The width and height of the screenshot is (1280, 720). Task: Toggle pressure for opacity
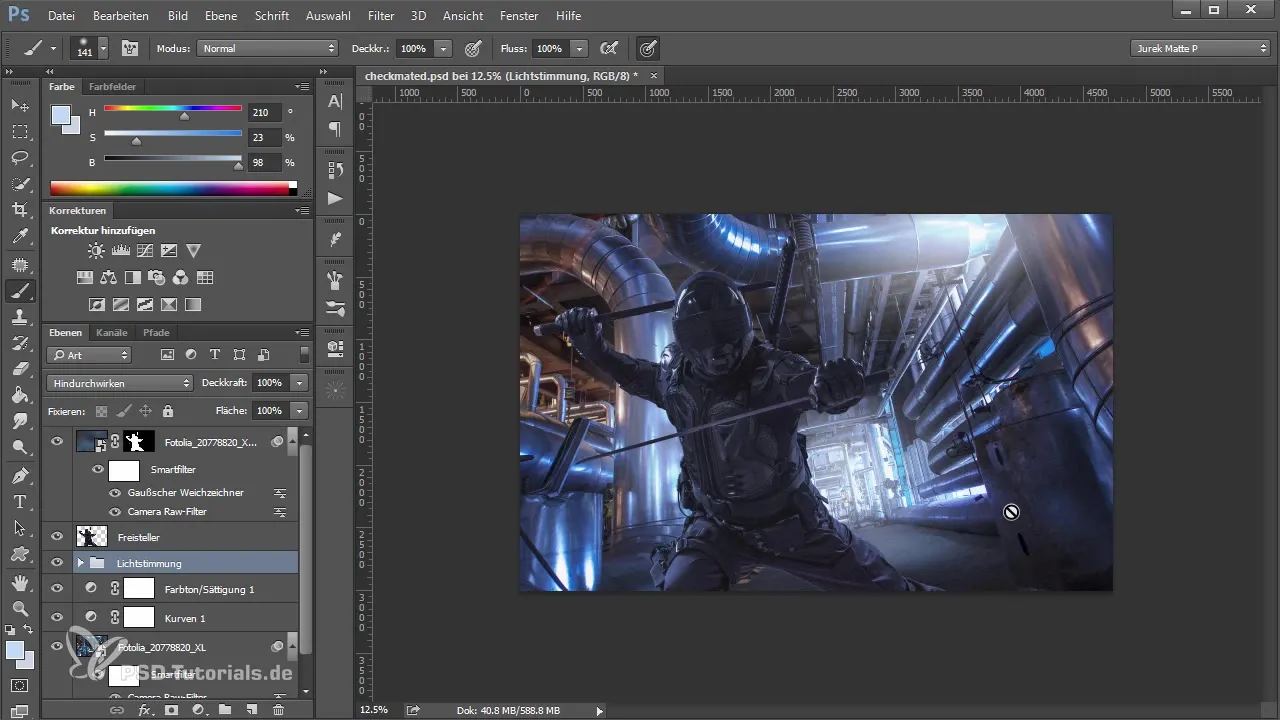coord(473,48)
